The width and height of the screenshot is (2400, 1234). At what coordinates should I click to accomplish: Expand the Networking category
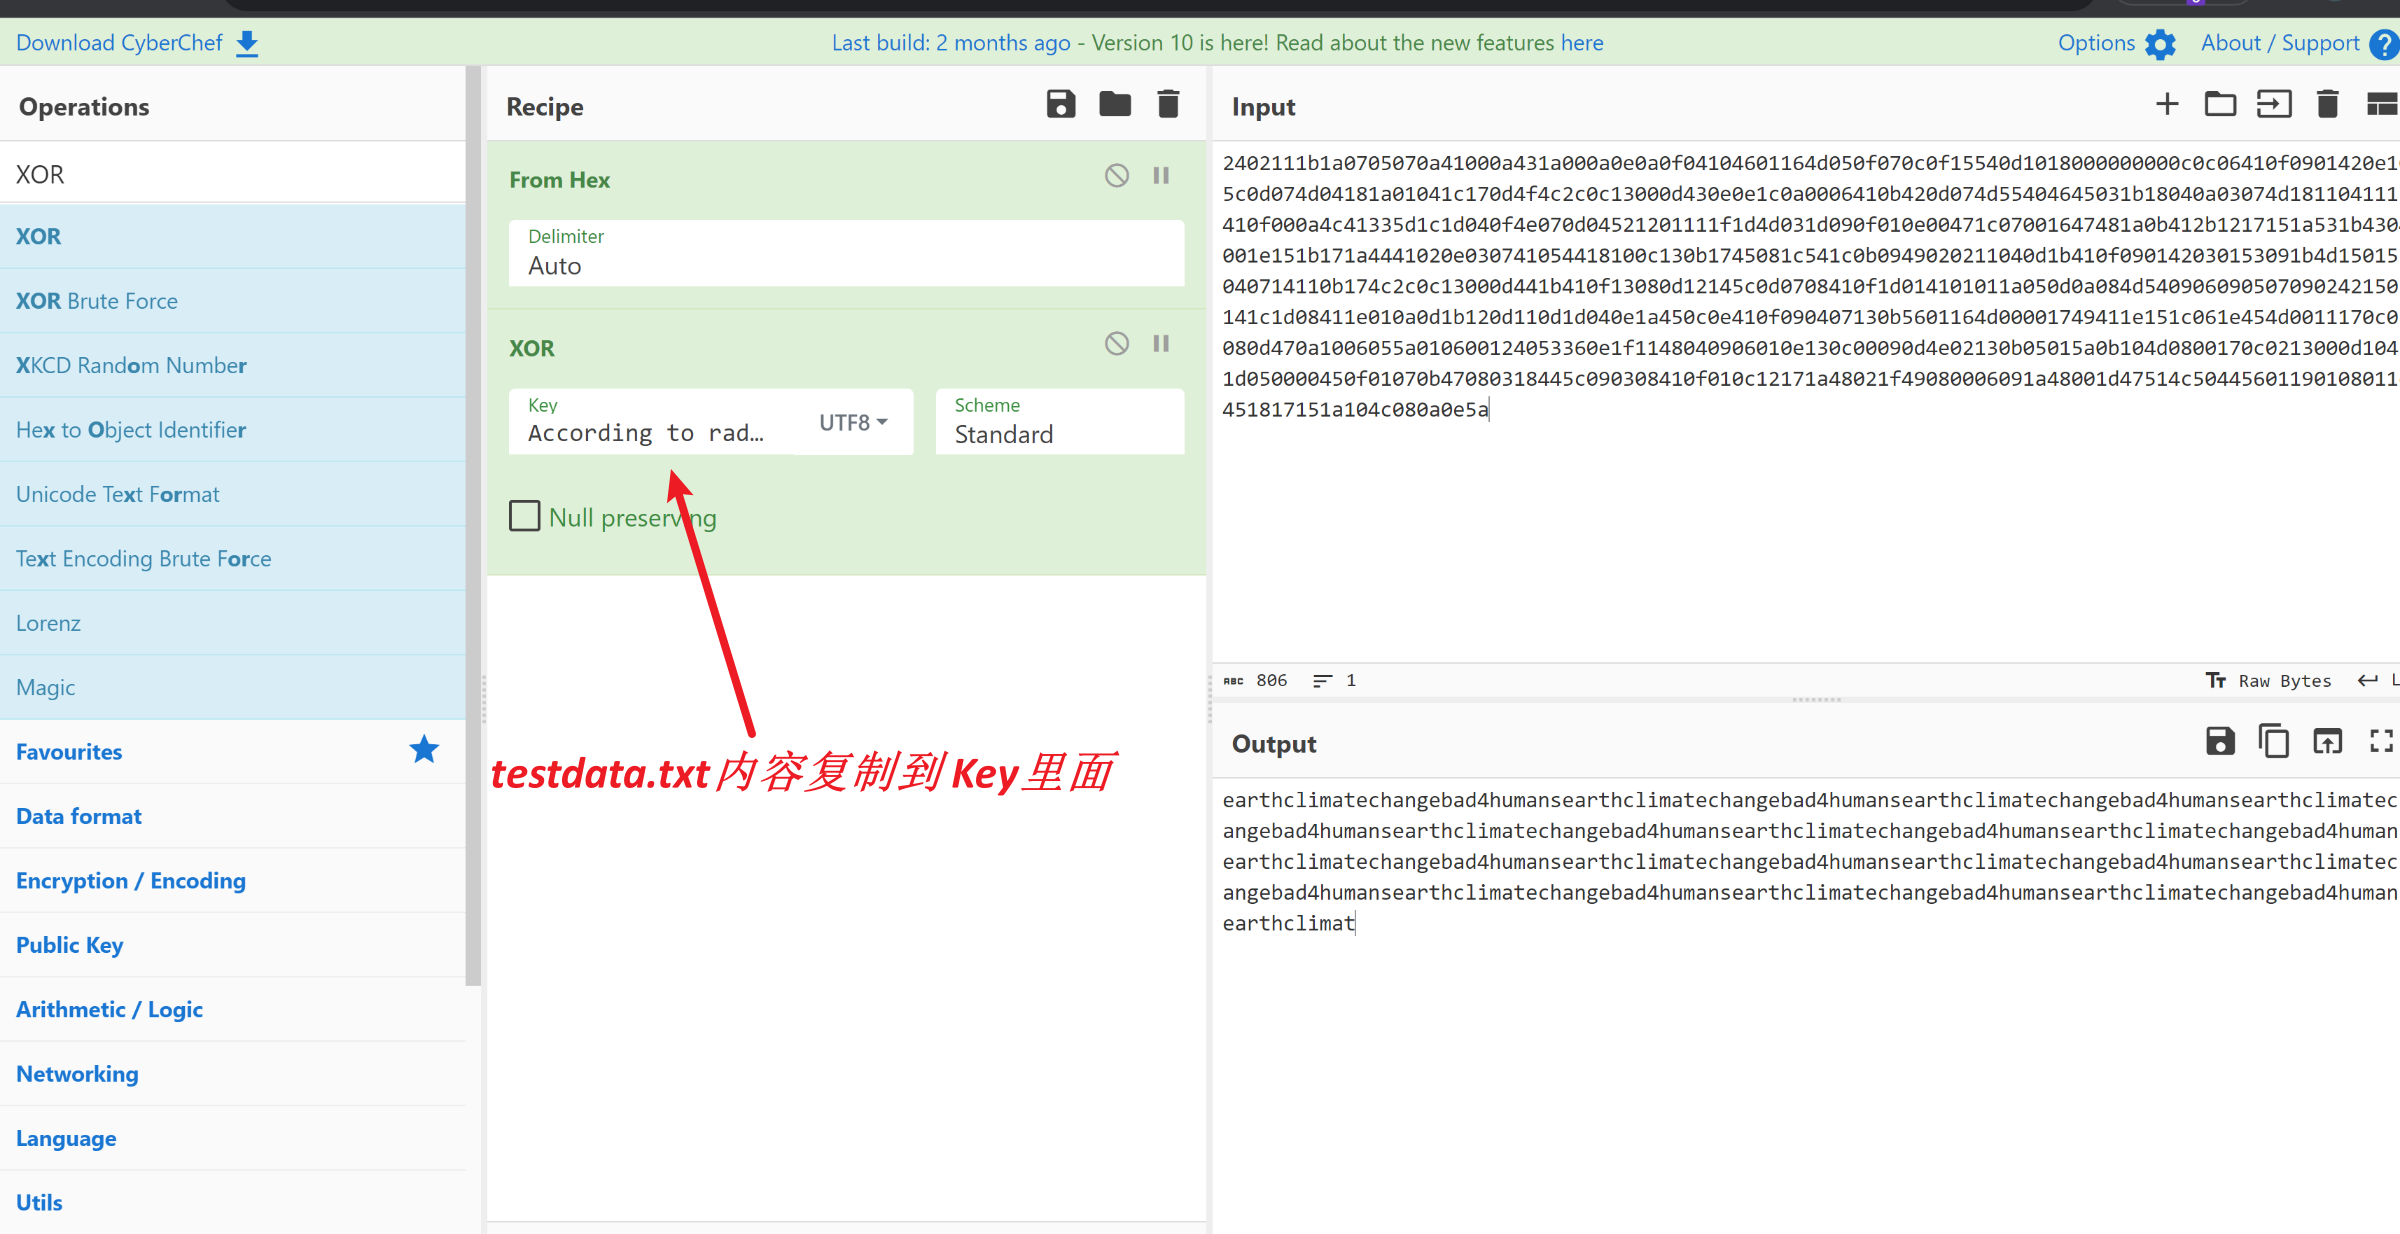tap(233, 1074)
